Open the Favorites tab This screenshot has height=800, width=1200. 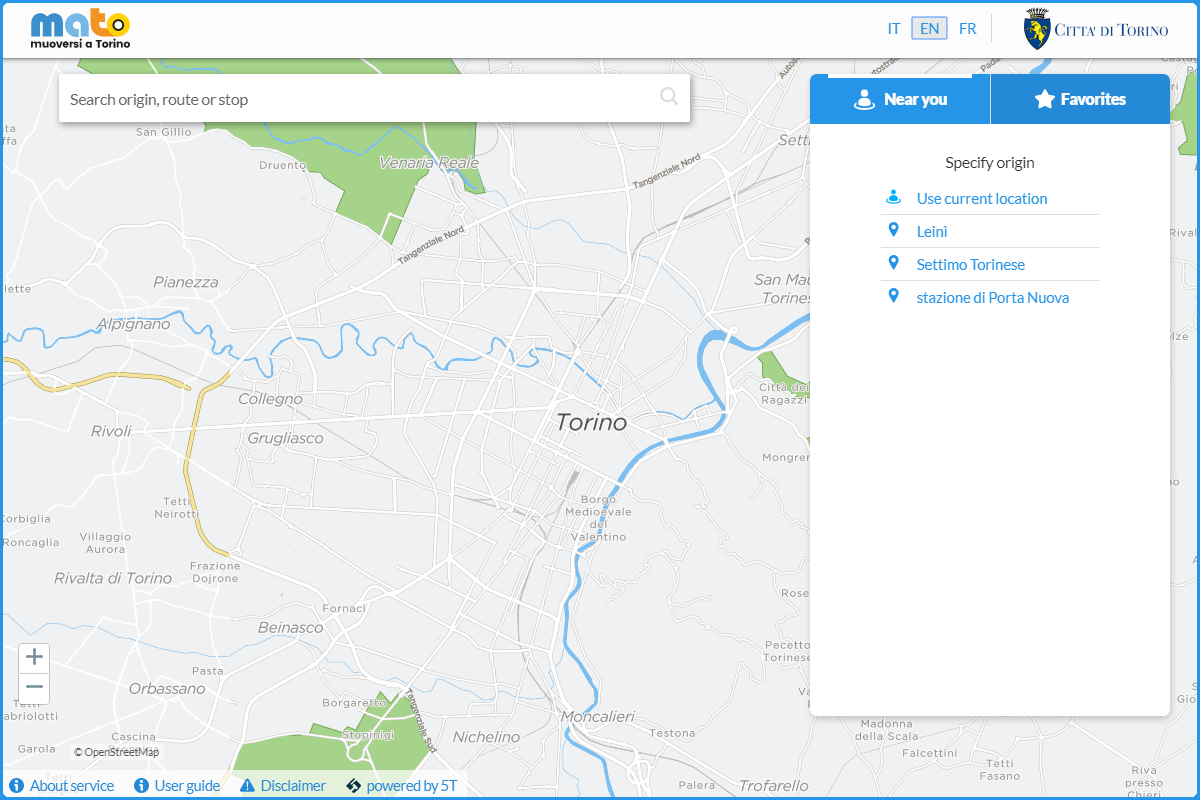pos(1080,100)
